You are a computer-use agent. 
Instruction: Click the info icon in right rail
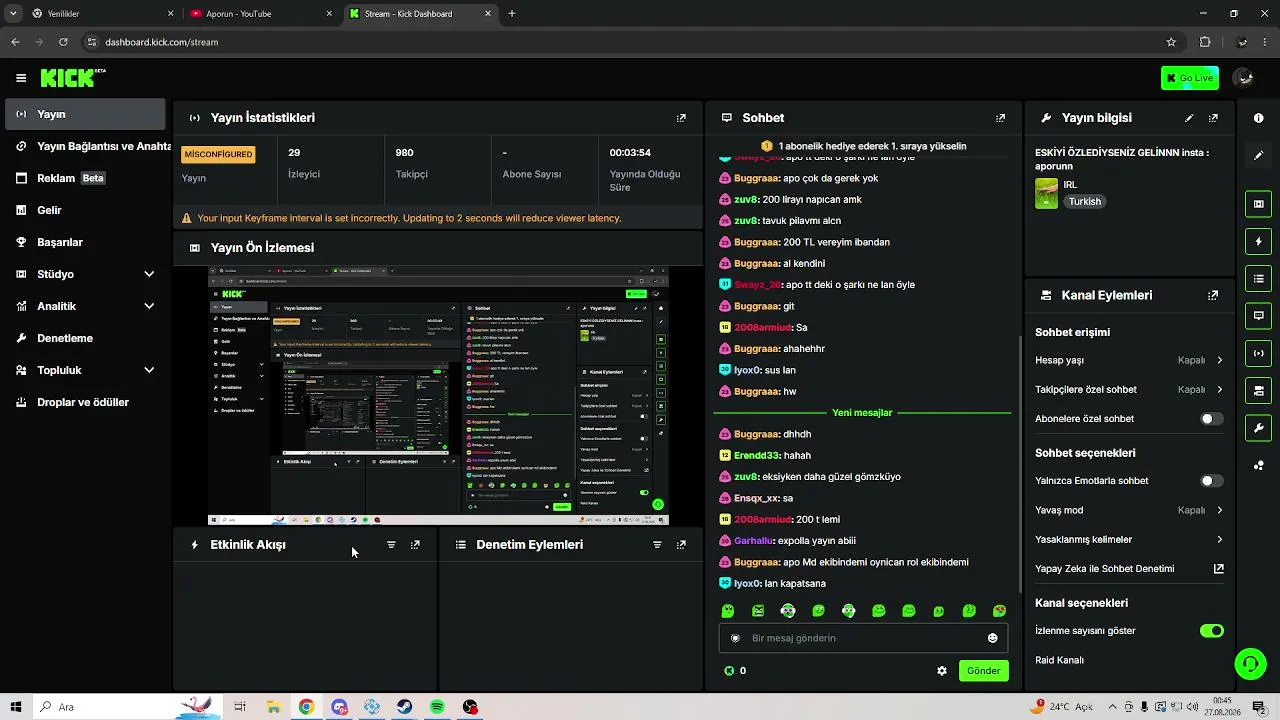pos(1258,118)
